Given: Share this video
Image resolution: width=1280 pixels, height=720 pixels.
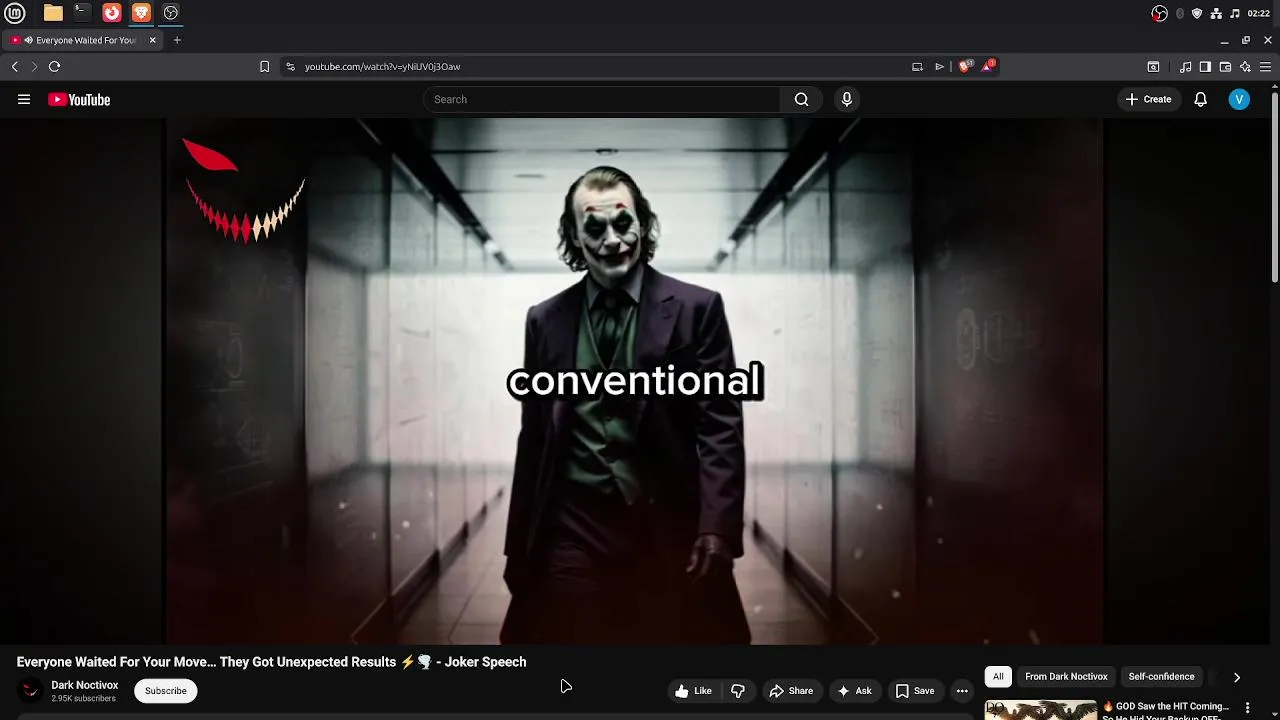Looking at the screenshot, I should 790,691.
